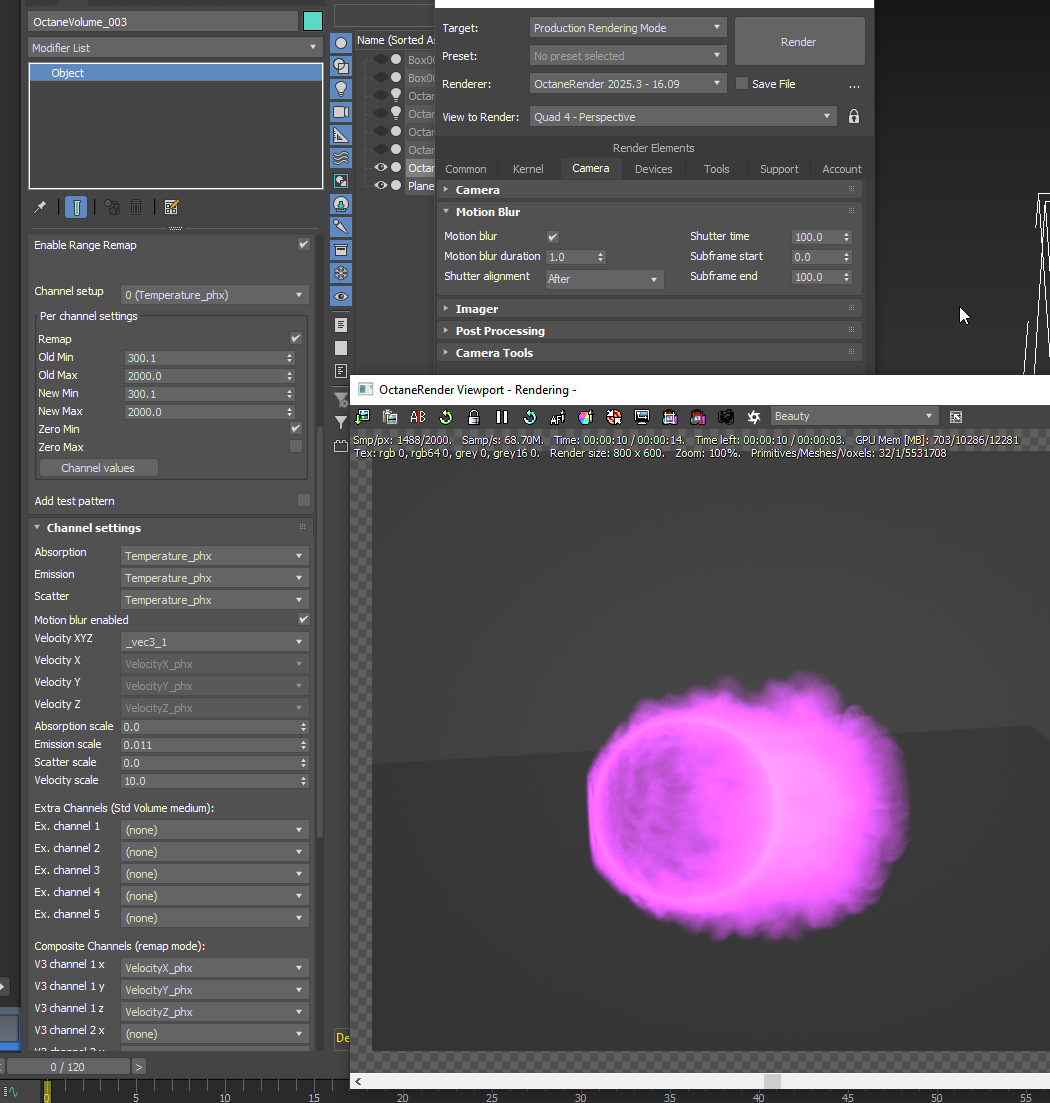The width and height of the screenshot is (1050, 1103).
Task: Toggle Display Hidden Objects eye icon in sidebar
Action: [x=341, y=296]
